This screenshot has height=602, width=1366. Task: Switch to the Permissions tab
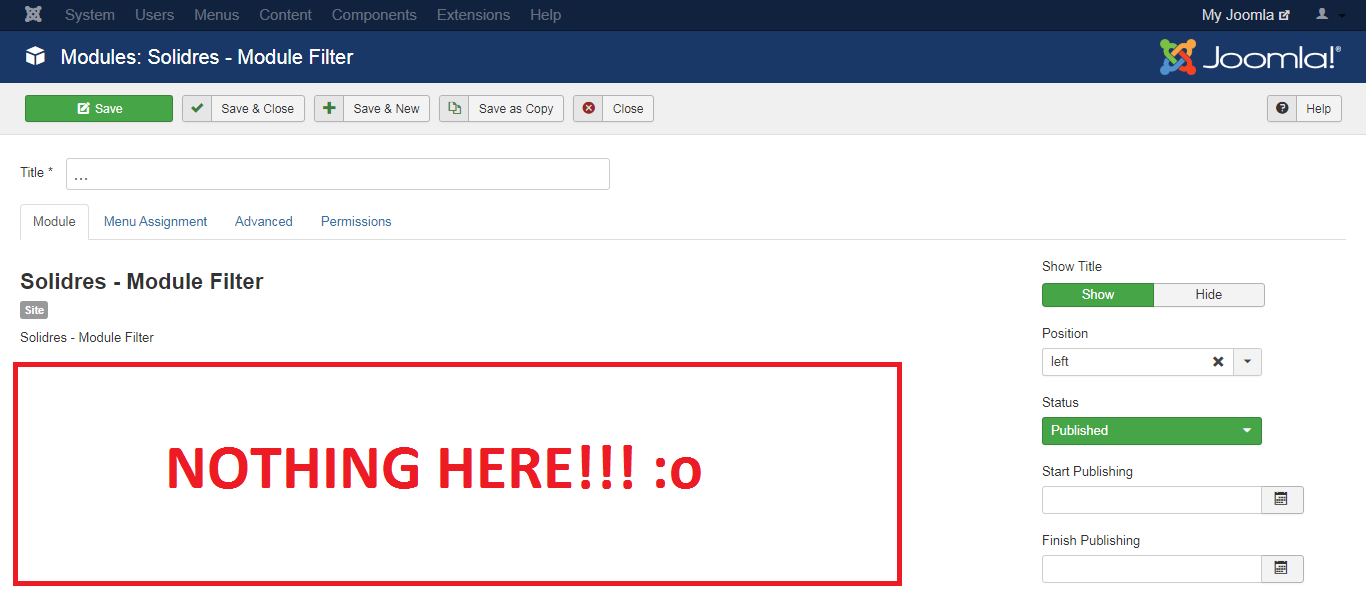tap(356, 222)
